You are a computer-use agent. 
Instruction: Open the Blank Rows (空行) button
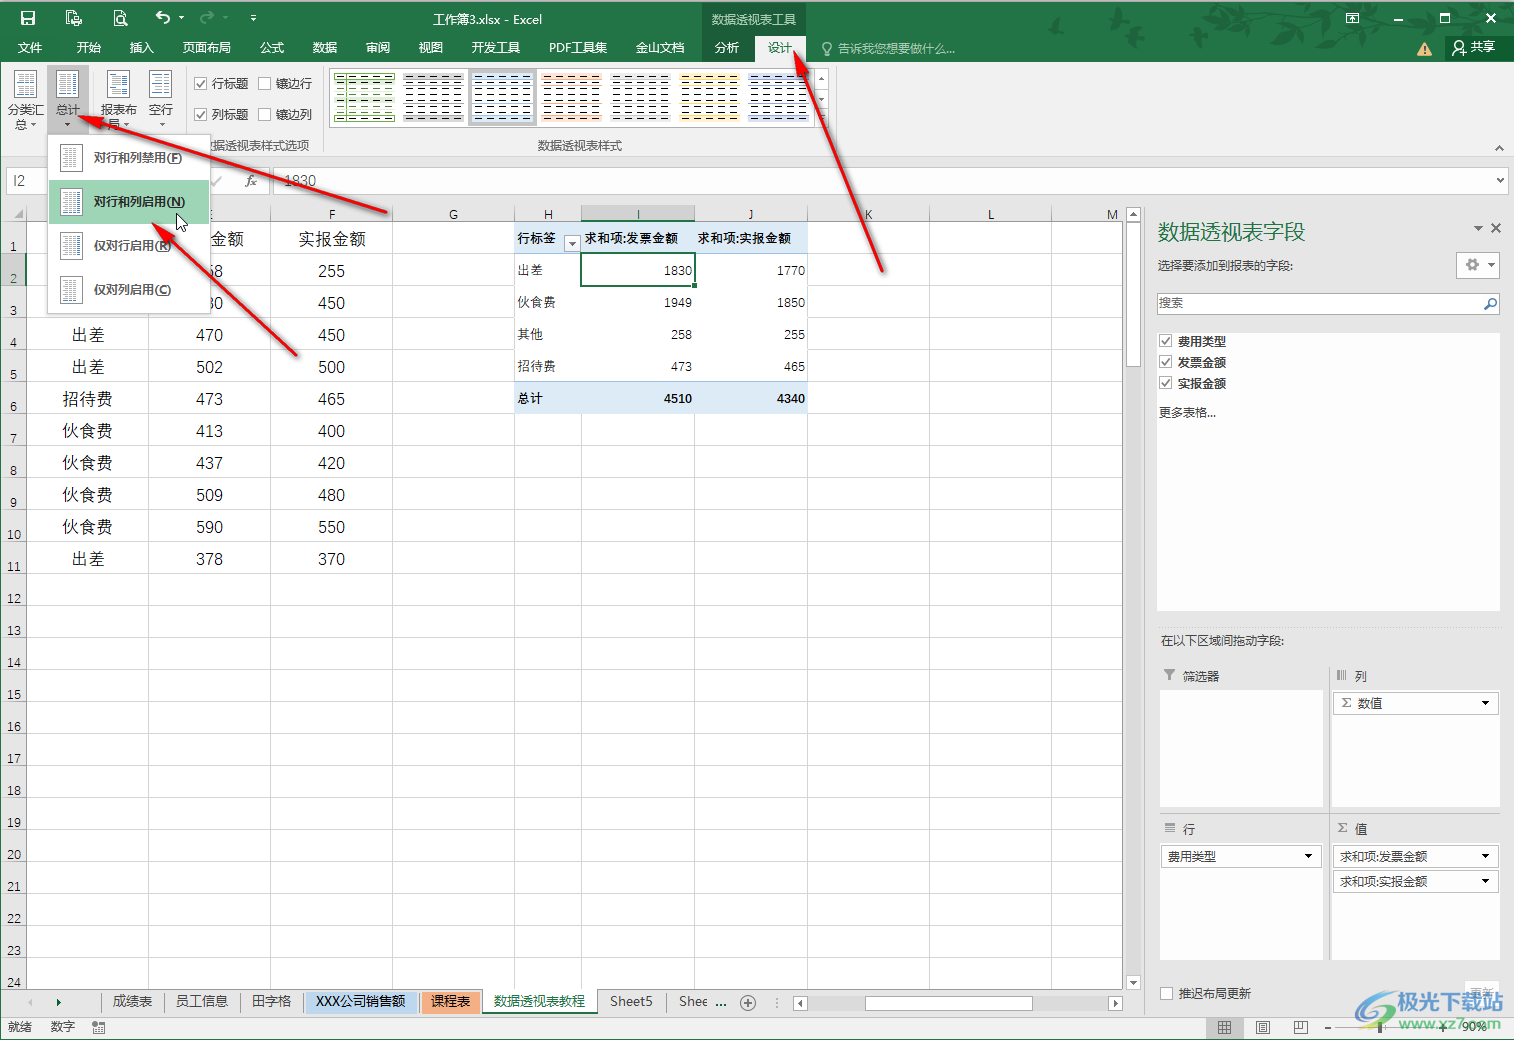click(x=161, y=100)
